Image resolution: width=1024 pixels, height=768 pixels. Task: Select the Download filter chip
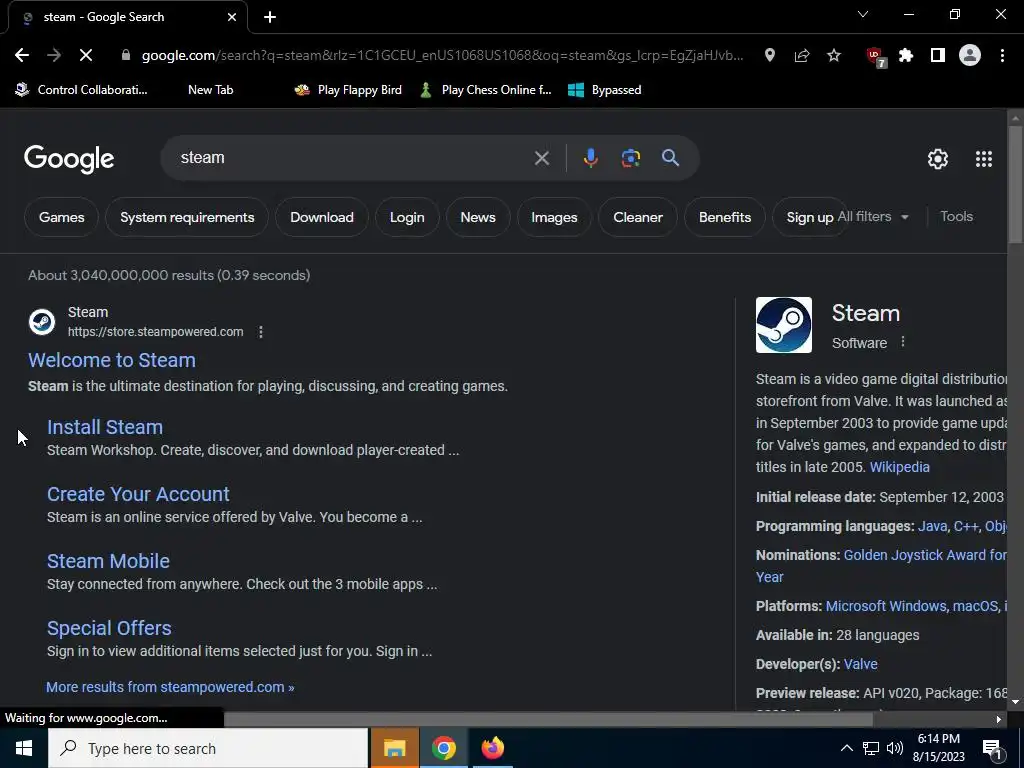pyautogui.click(x=322, y=217)
